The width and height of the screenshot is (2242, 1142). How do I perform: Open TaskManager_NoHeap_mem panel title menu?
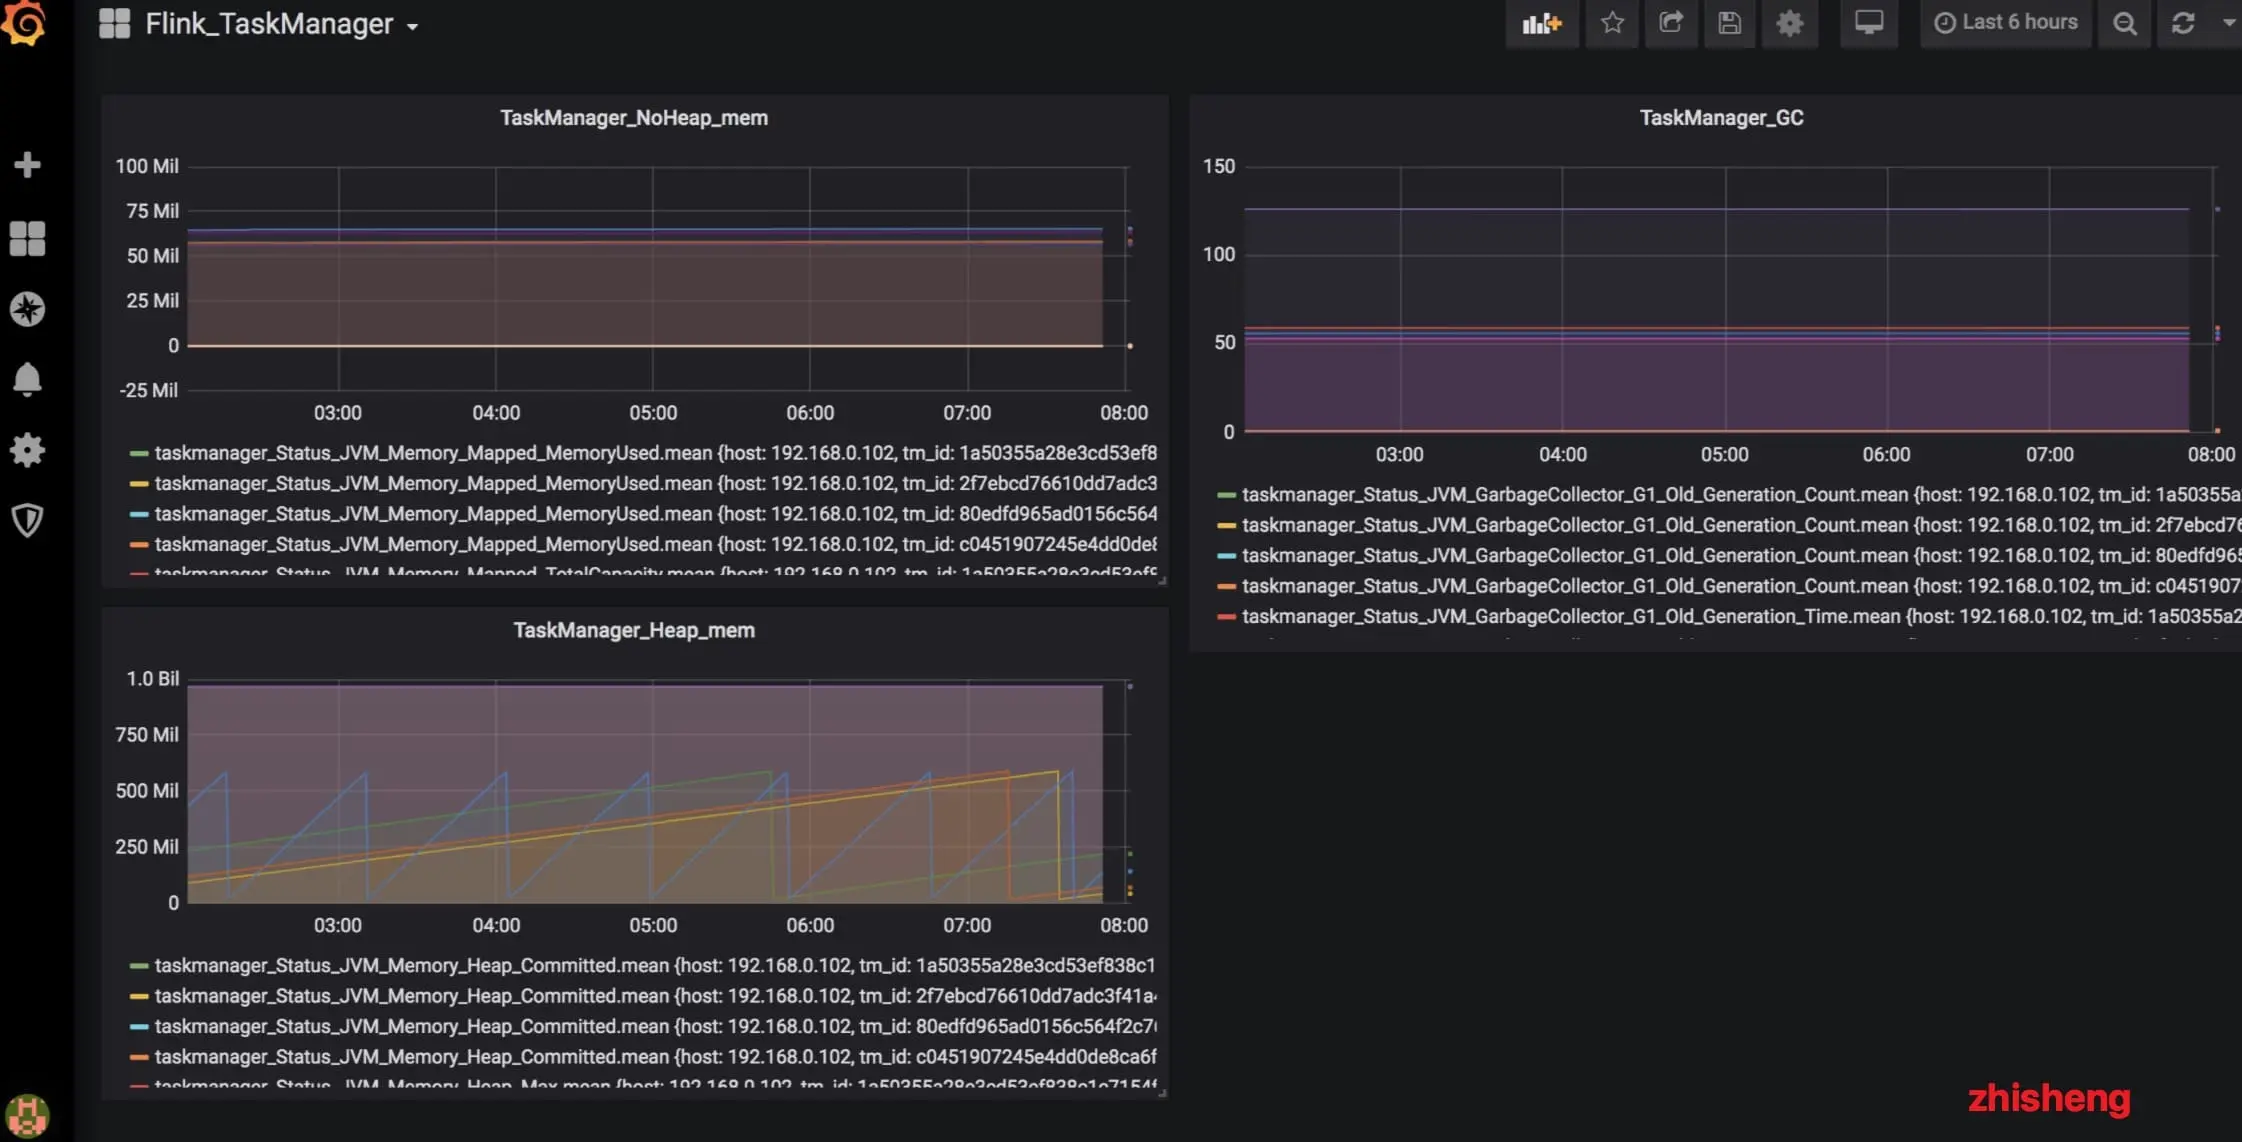[634, 118]
